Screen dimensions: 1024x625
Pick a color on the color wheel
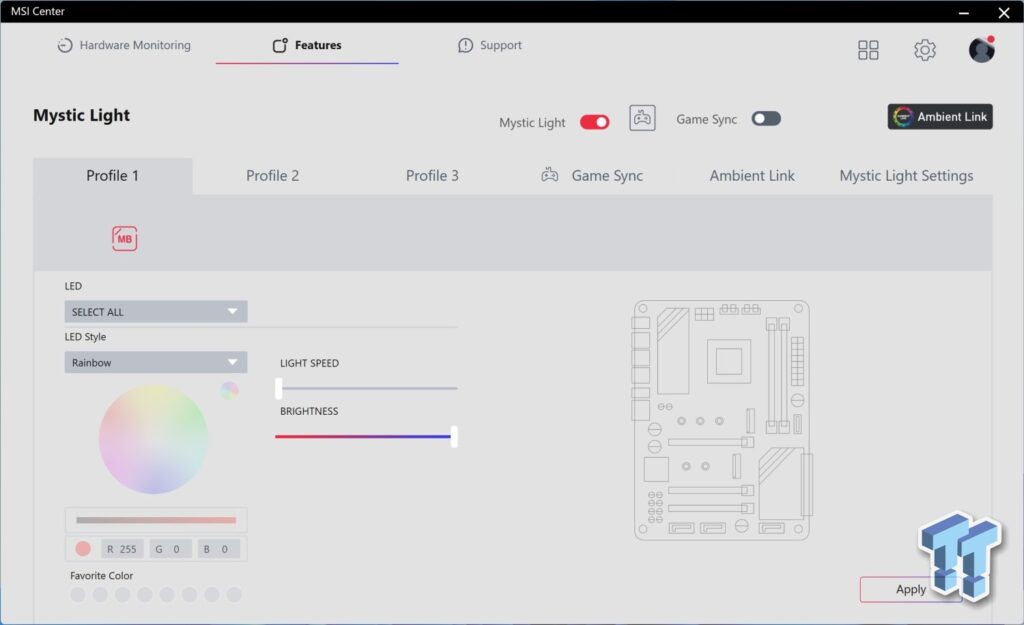pos(153,439)
